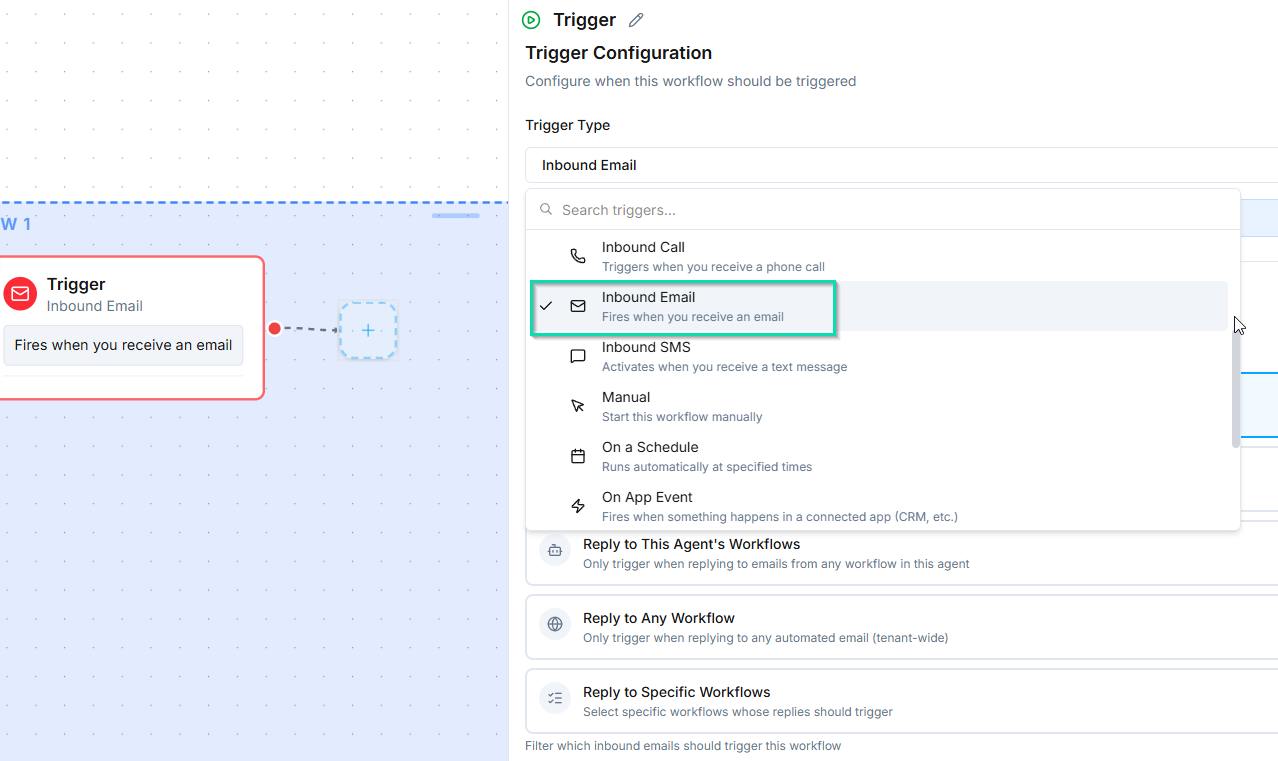The image size is (1278, 761).
Task: Click the calendar icon for On a Schedule
Action: coord(578,456)
